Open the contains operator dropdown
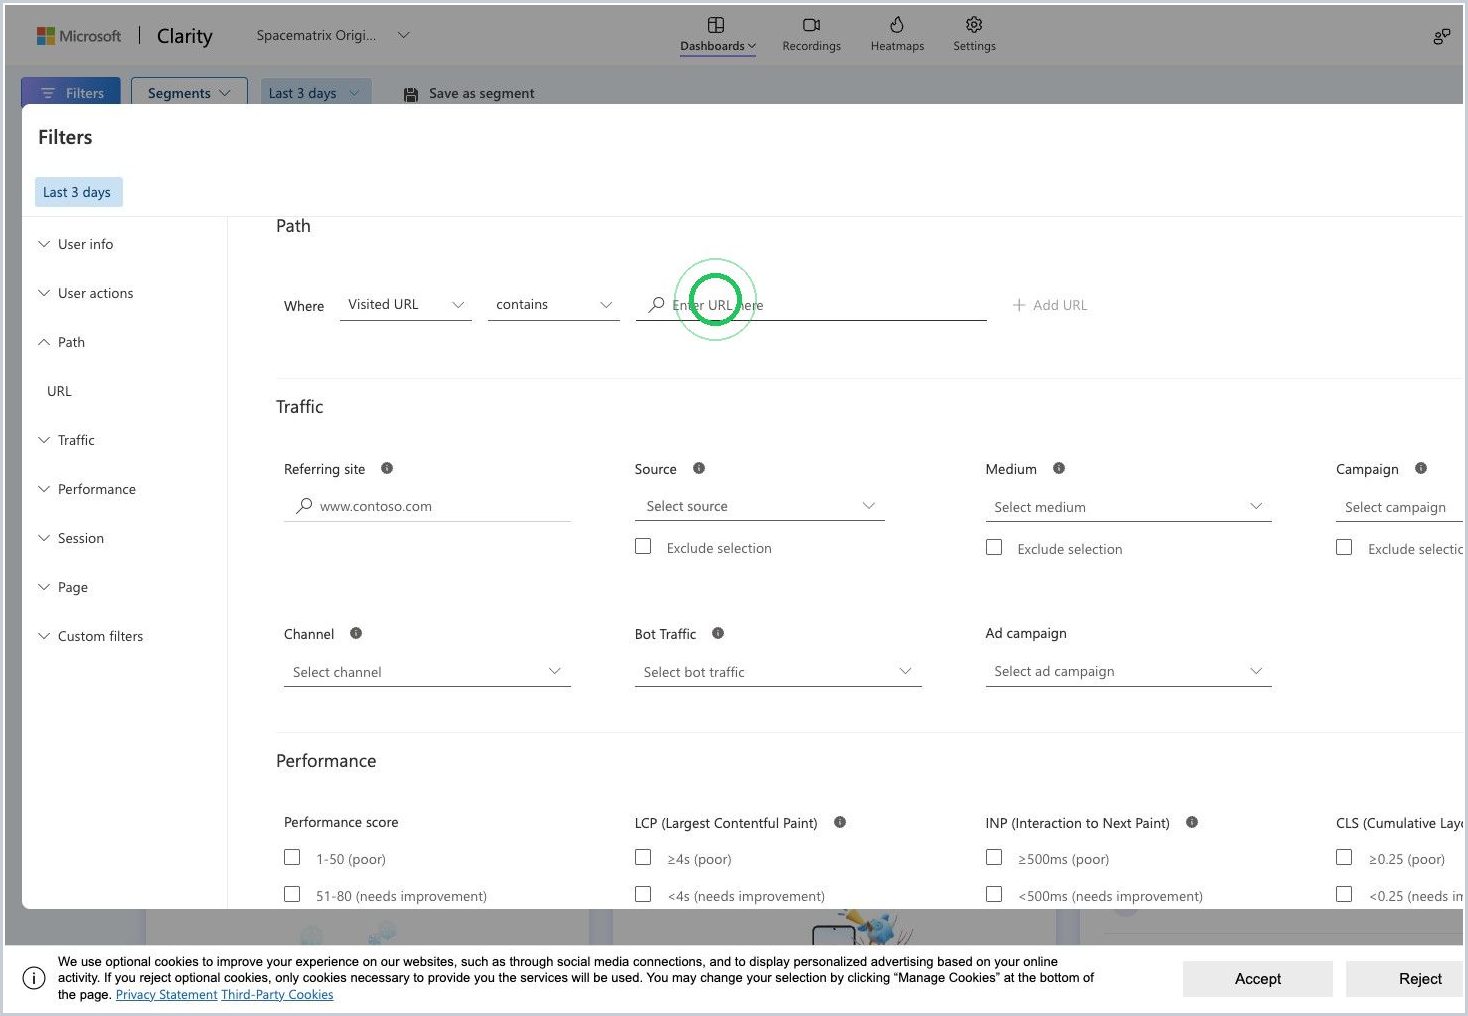The width and height of the screenshot is (1468, 1016). click(x=554, y=305)
